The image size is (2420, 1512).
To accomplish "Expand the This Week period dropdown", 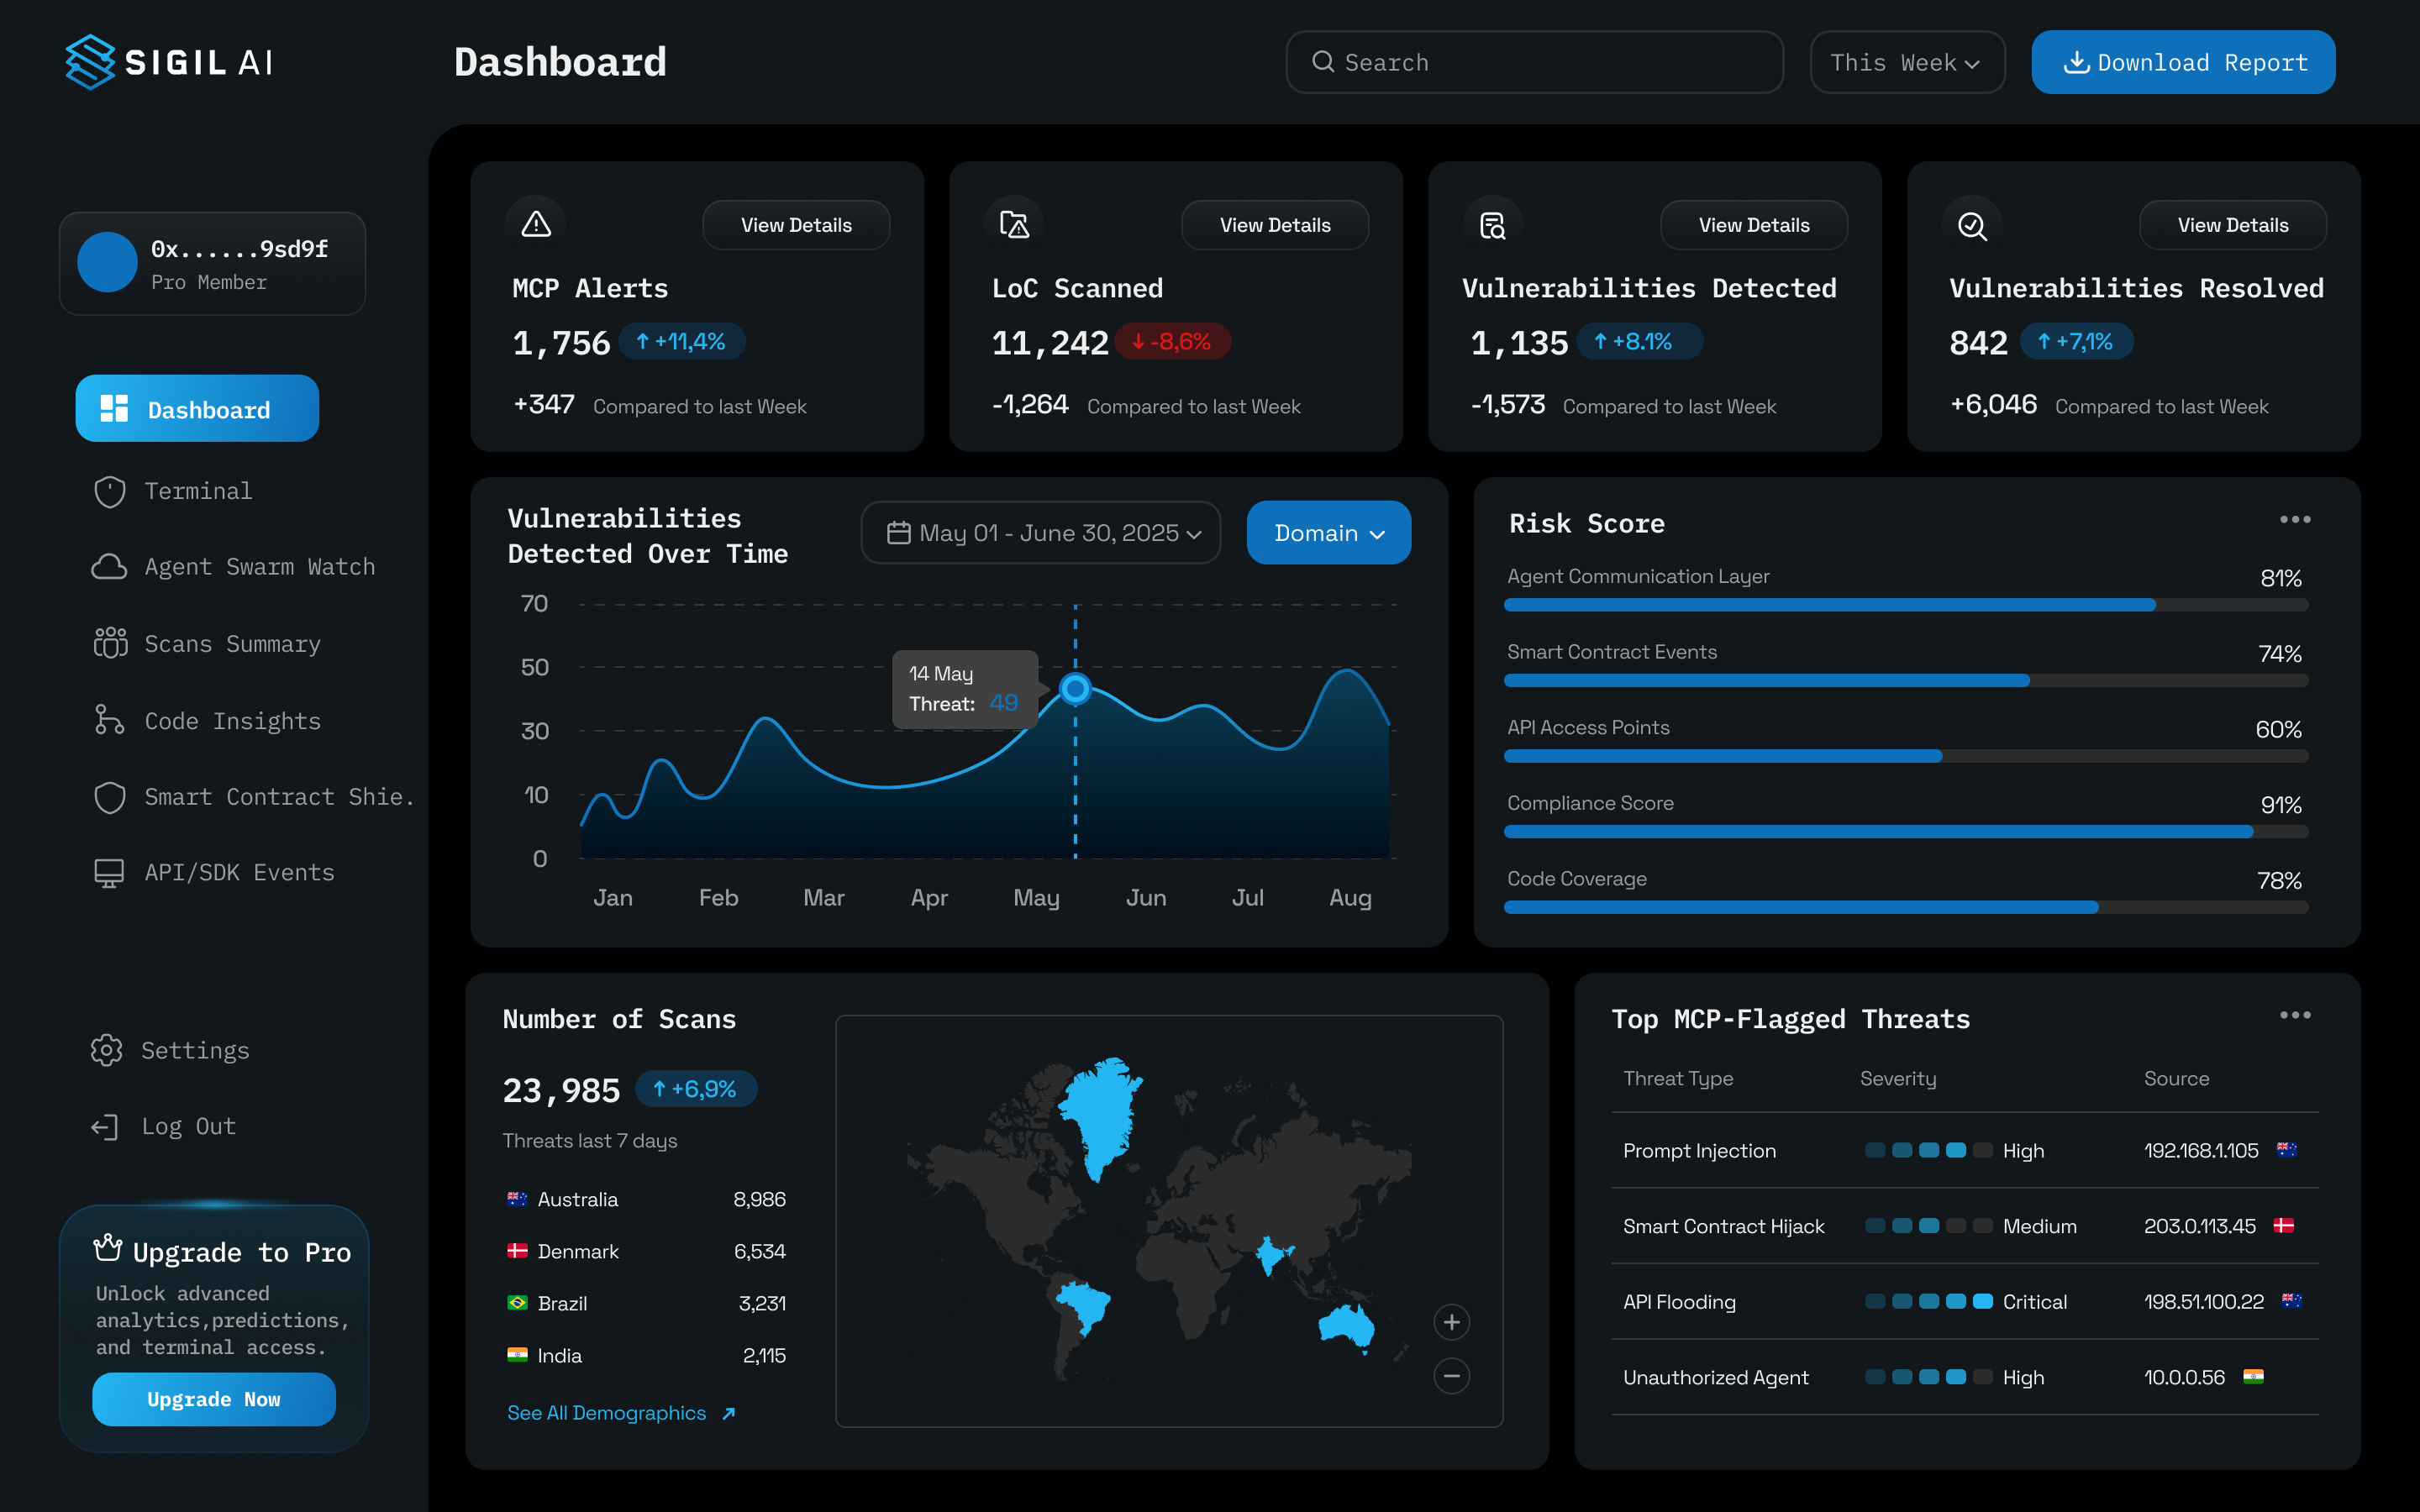I will (1906, 62).
